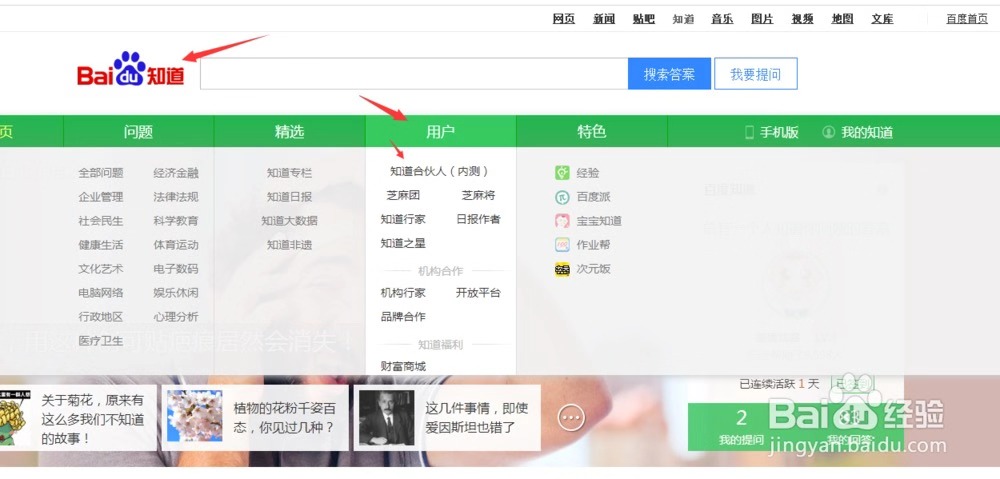Viewport: 1000px width, 479px height.
Task: Open the 知道非遗 link
Action: pyautogui.click(x=290, y=245)
